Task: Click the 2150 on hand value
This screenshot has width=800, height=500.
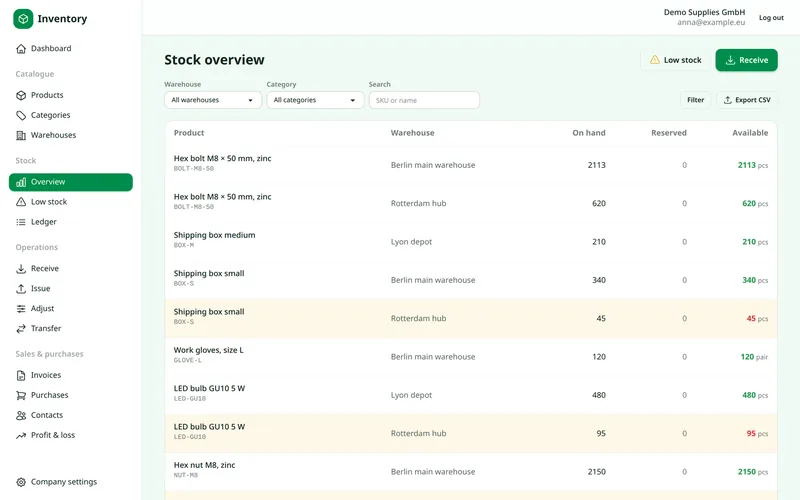Action: (x=596, y=472)
